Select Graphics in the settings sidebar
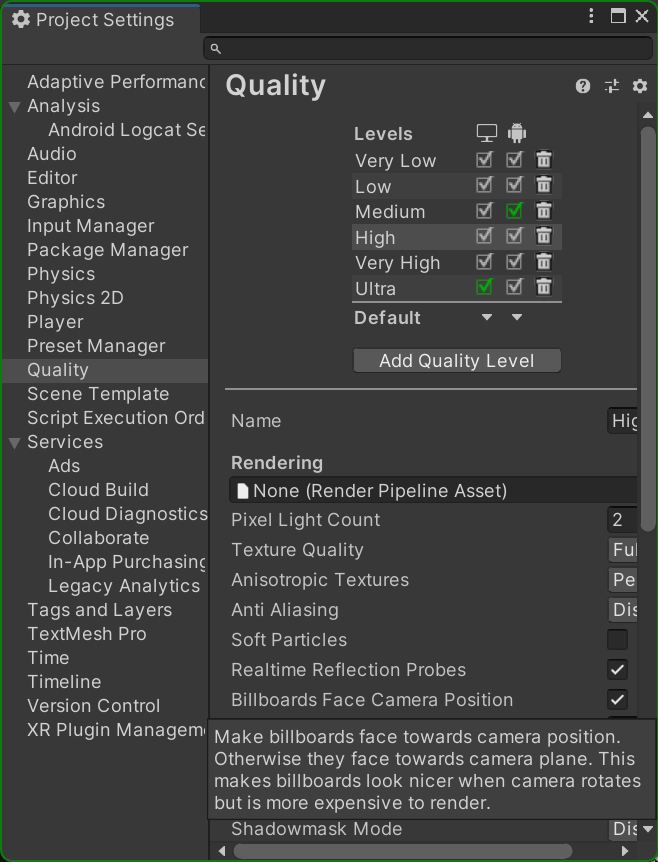 pyautogui.click(x=65, y=202)
